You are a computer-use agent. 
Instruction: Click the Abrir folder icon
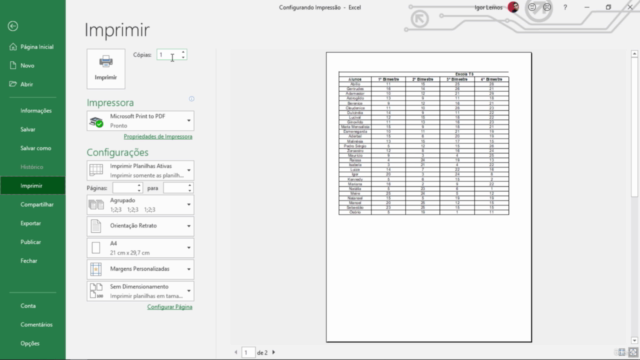coord(13,84)
